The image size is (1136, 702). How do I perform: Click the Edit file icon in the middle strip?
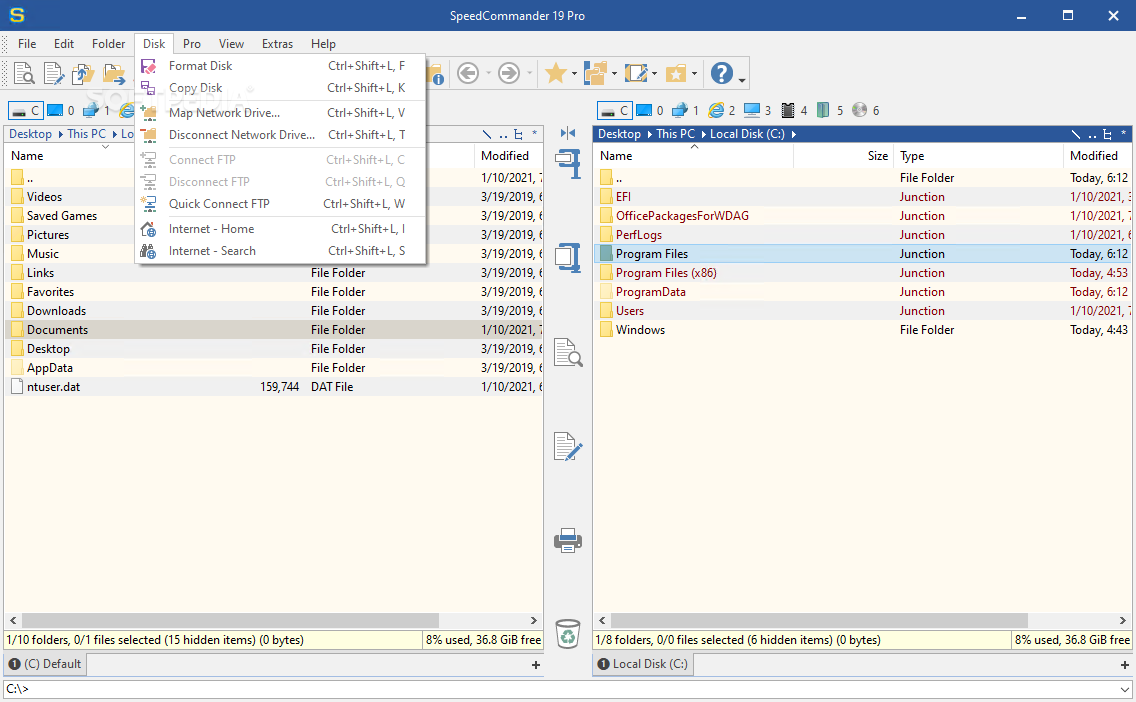(x=568, y=446)
